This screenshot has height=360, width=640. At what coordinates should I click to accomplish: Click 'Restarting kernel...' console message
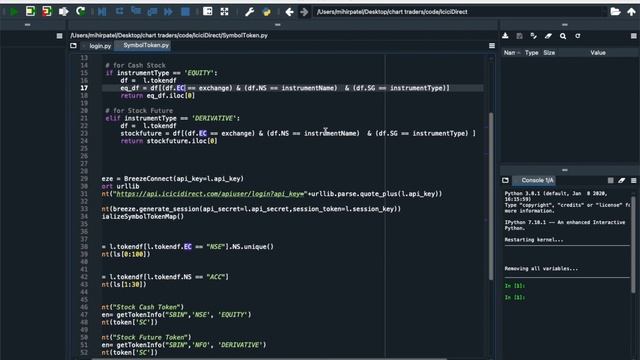click(x=534, y=240)
